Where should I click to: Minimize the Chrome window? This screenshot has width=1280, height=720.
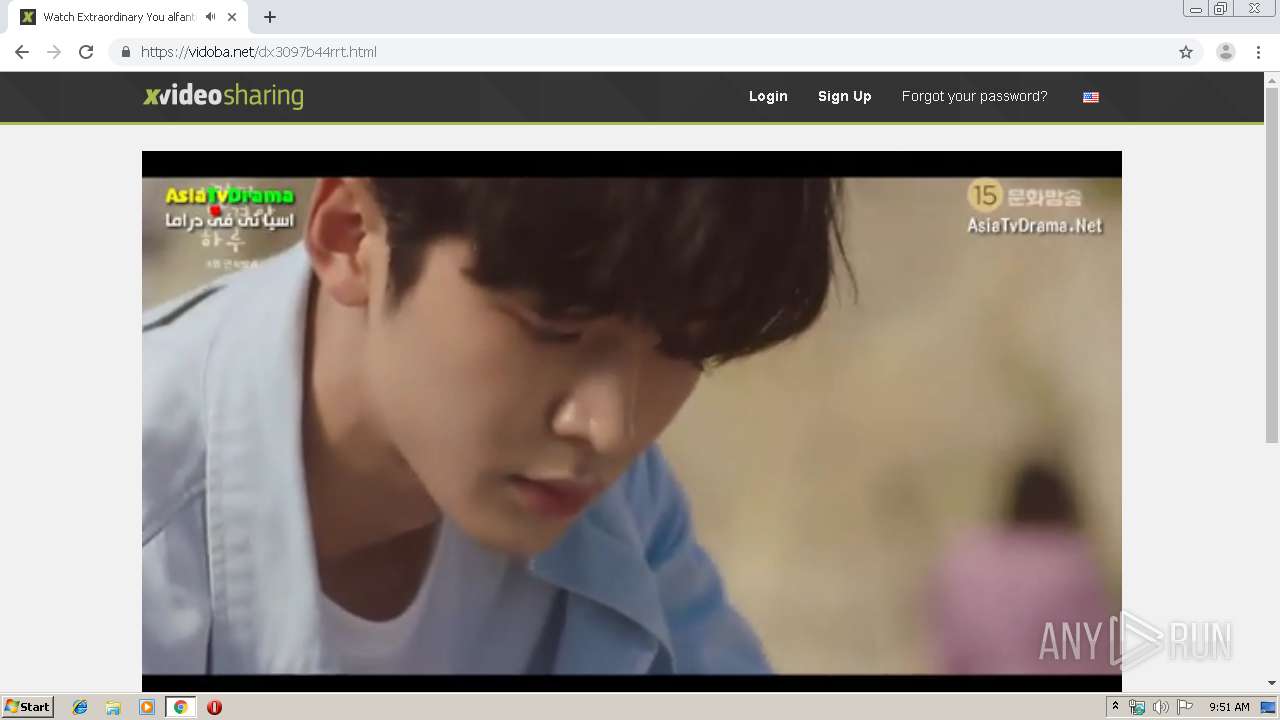coord(1195,9)
